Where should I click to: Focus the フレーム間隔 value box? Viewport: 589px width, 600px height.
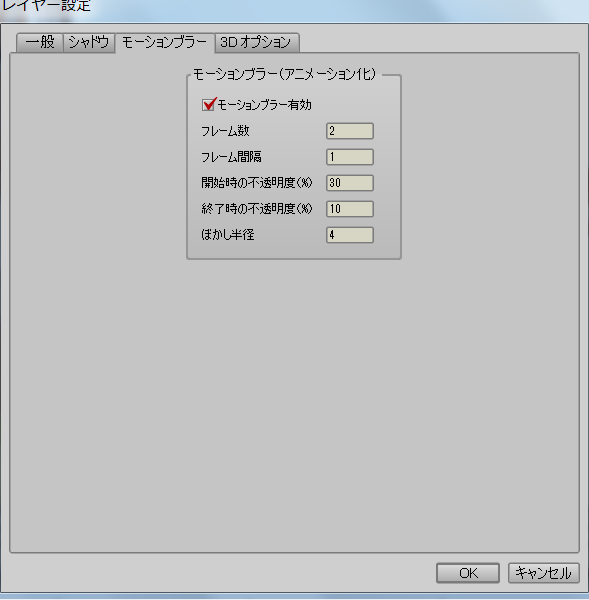(350, 157)
